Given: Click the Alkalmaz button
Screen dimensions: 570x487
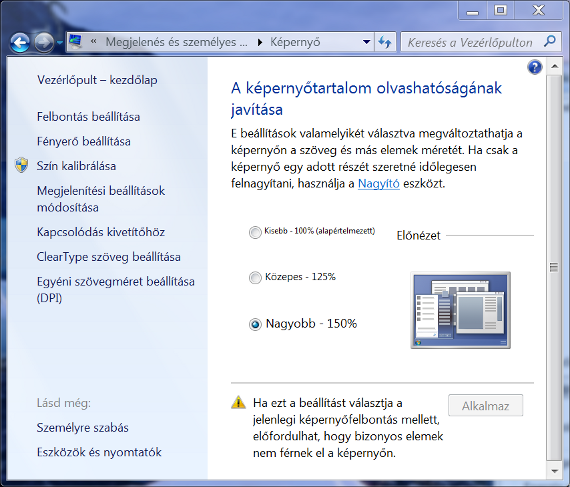Looking at the screenshot, I should click(485, 406).
